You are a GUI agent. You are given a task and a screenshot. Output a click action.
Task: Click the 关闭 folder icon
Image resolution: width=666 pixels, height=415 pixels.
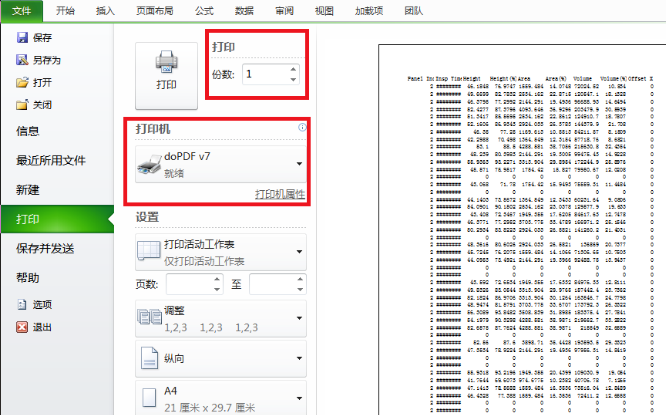click(22, 104)
